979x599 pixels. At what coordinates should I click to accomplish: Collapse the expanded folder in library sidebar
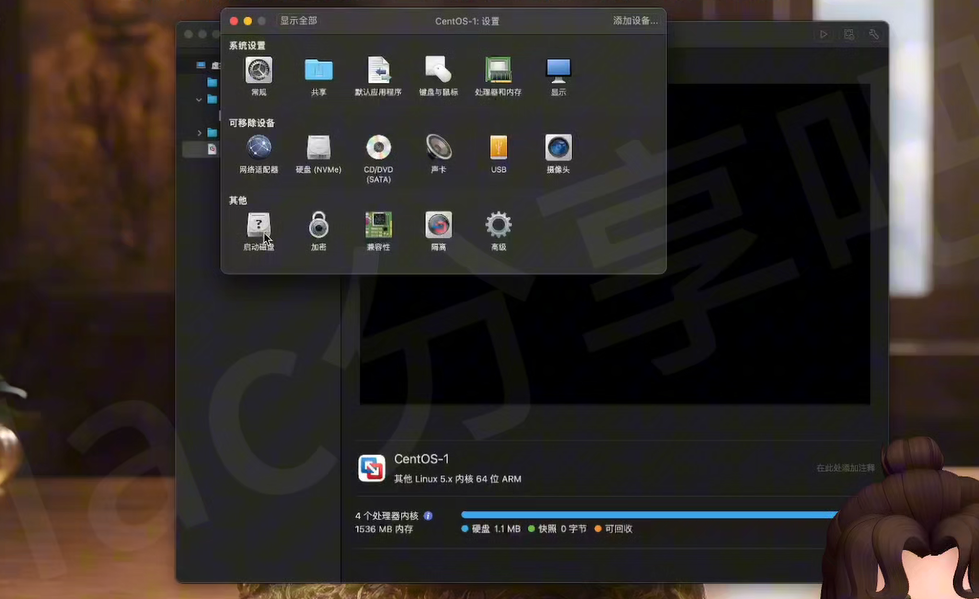click(x=199, y=99)
